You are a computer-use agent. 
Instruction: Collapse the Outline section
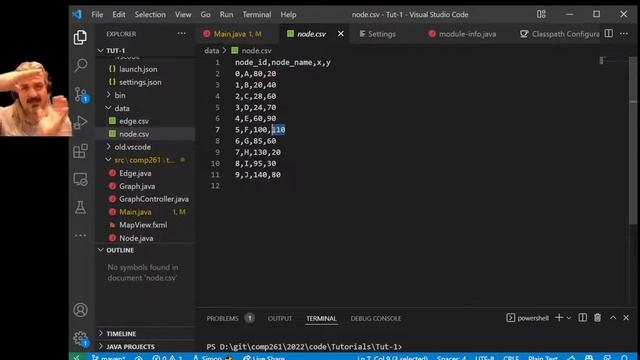tap(145, 250)
